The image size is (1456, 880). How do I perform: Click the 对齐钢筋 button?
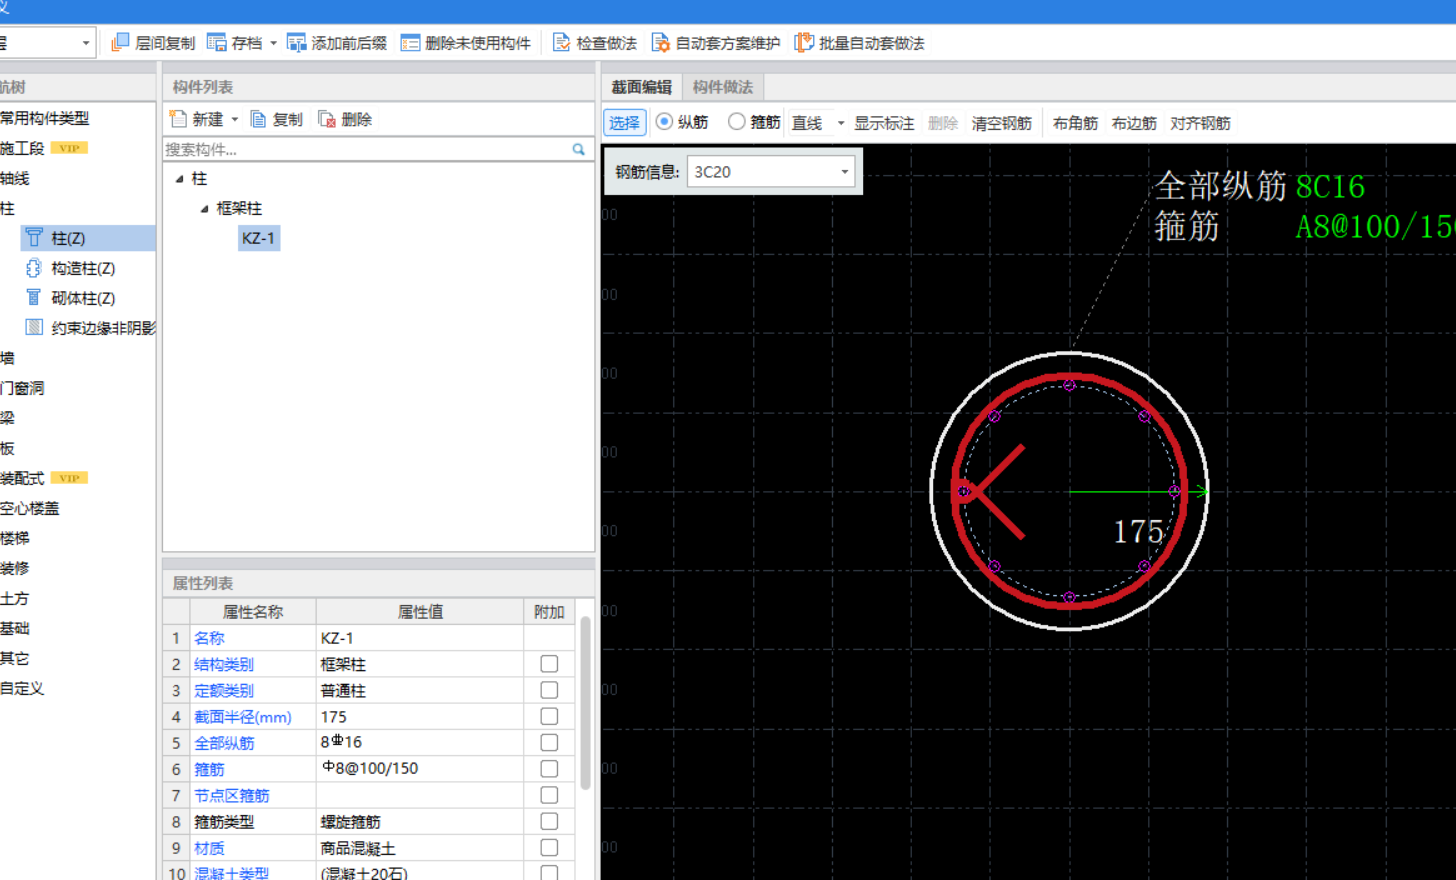(x=1200, y=123)
